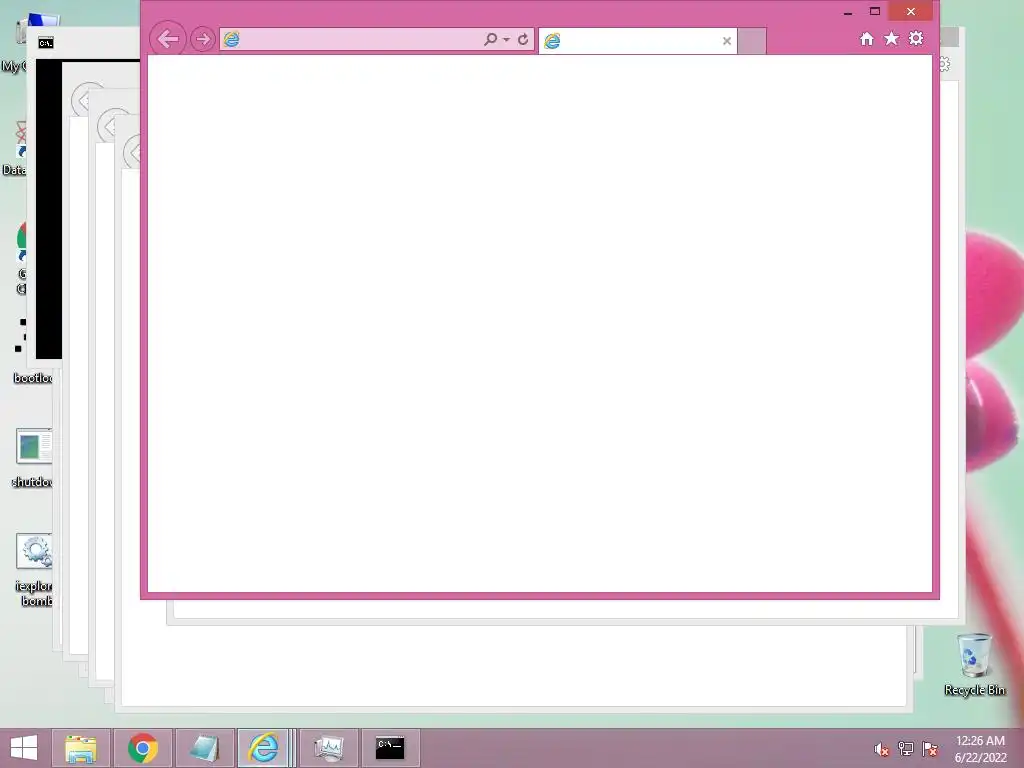Go forward in the front Internet Explorer window

pyautogui.click(x=202, y=39)
